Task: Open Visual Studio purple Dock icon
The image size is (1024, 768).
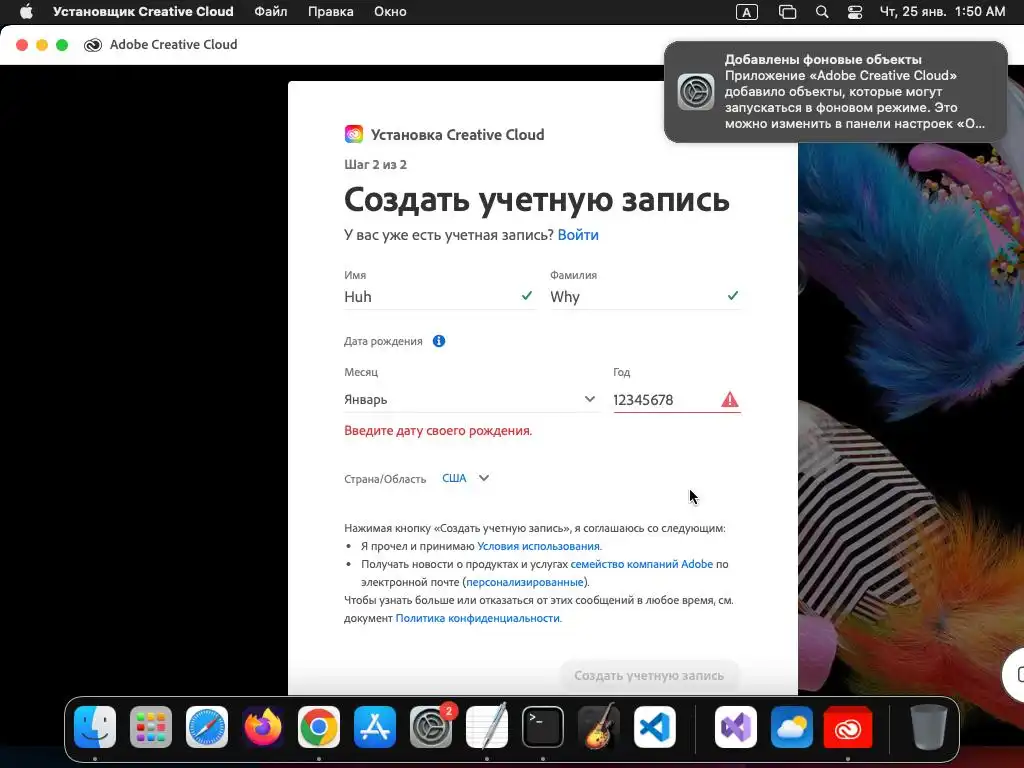Action: (736, 727)
